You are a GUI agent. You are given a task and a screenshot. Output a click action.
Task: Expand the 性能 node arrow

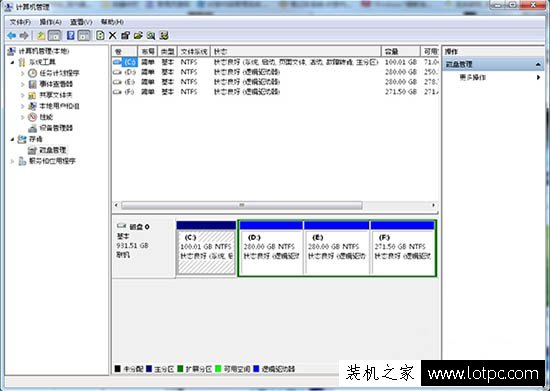coord(23,117)
